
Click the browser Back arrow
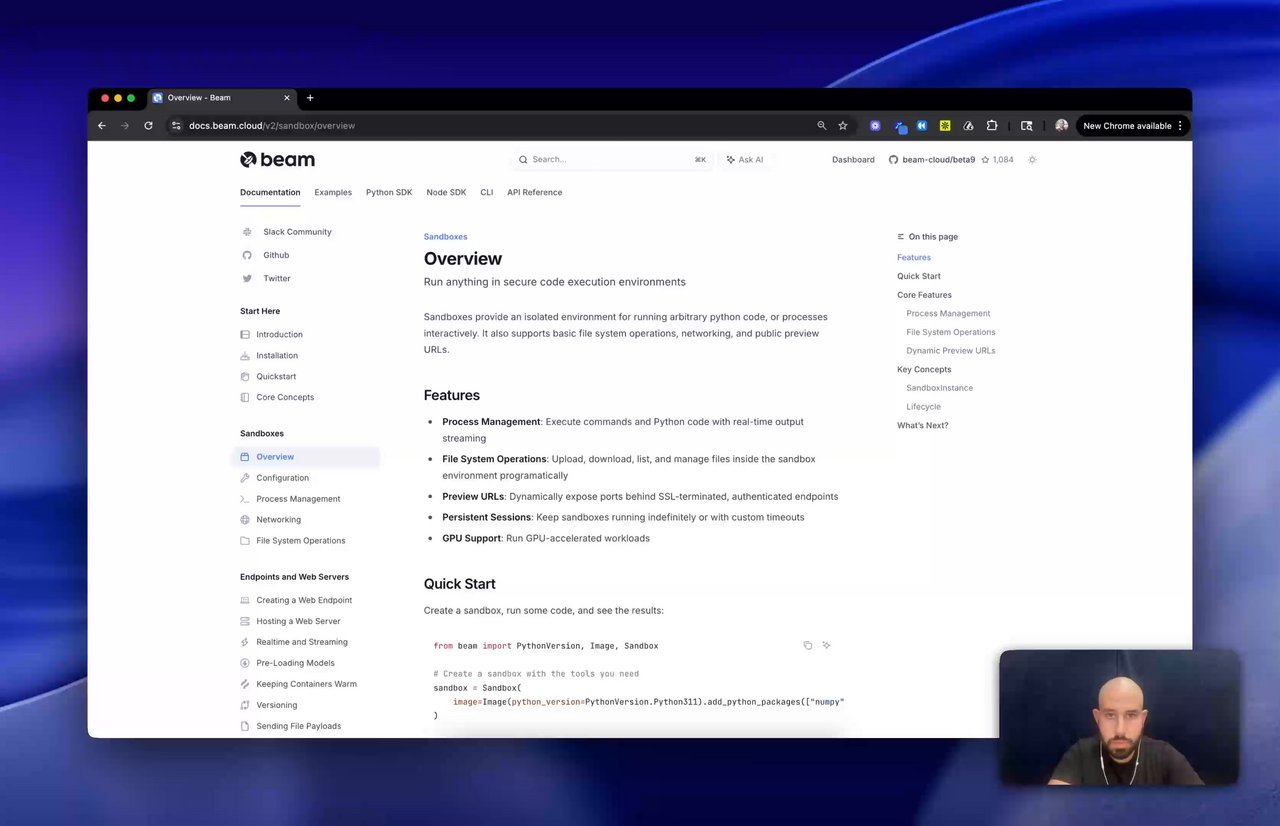(102, 126)
